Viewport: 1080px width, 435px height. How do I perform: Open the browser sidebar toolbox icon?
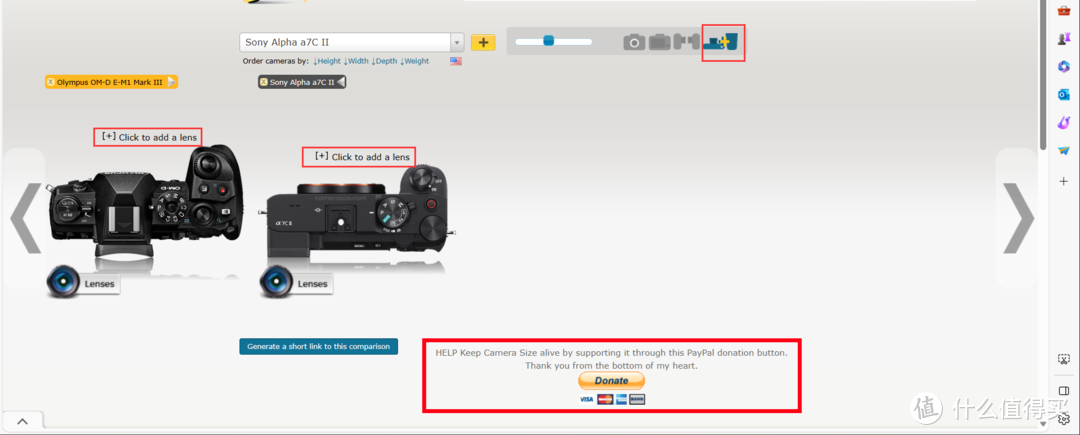(x=1063, y=10)
